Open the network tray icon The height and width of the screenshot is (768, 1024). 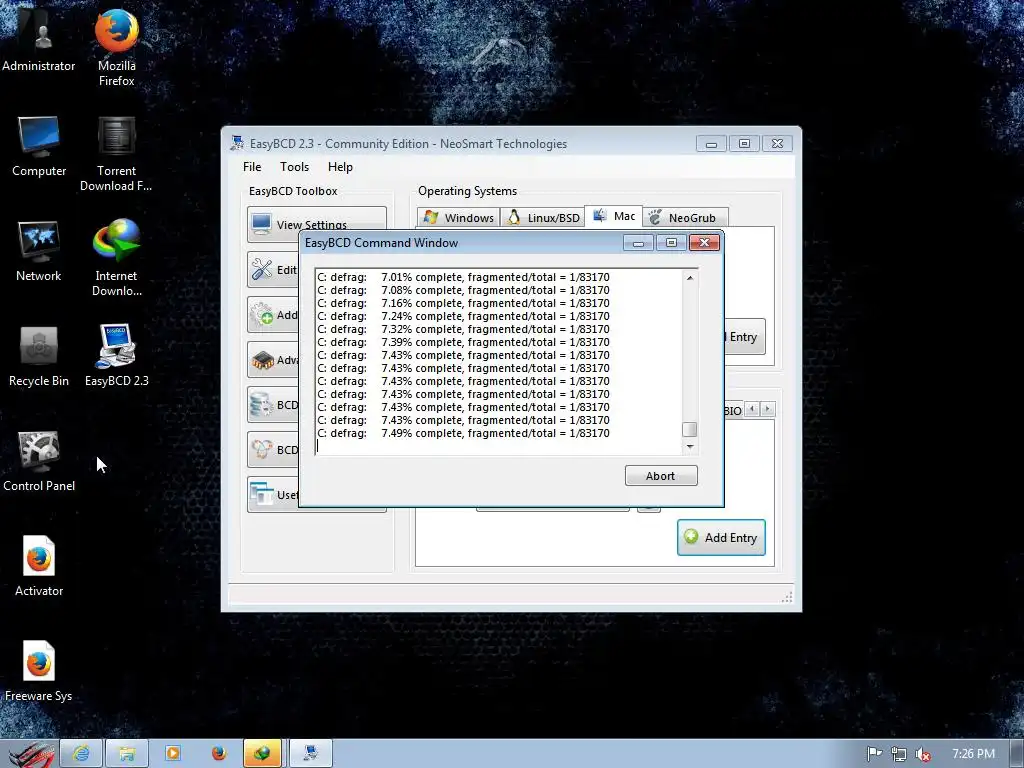tap(899, 754)
